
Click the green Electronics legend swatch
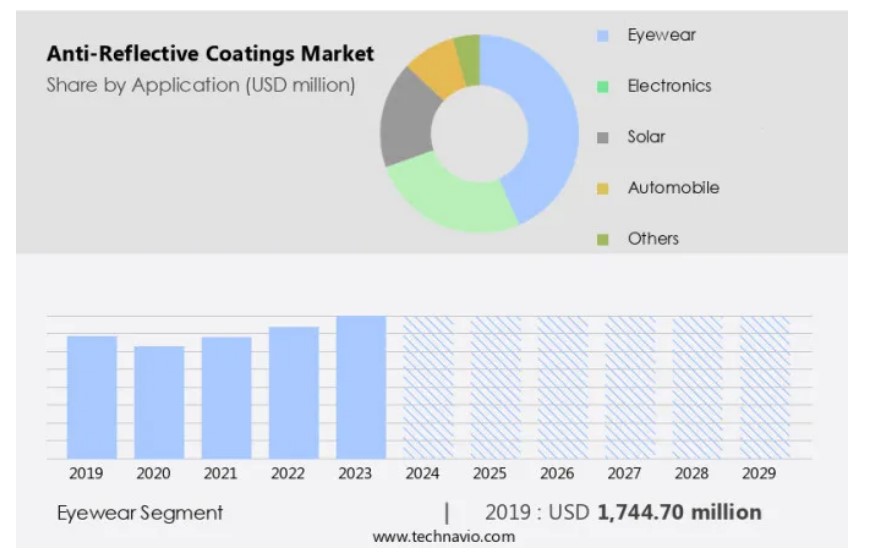coord(602,87)
